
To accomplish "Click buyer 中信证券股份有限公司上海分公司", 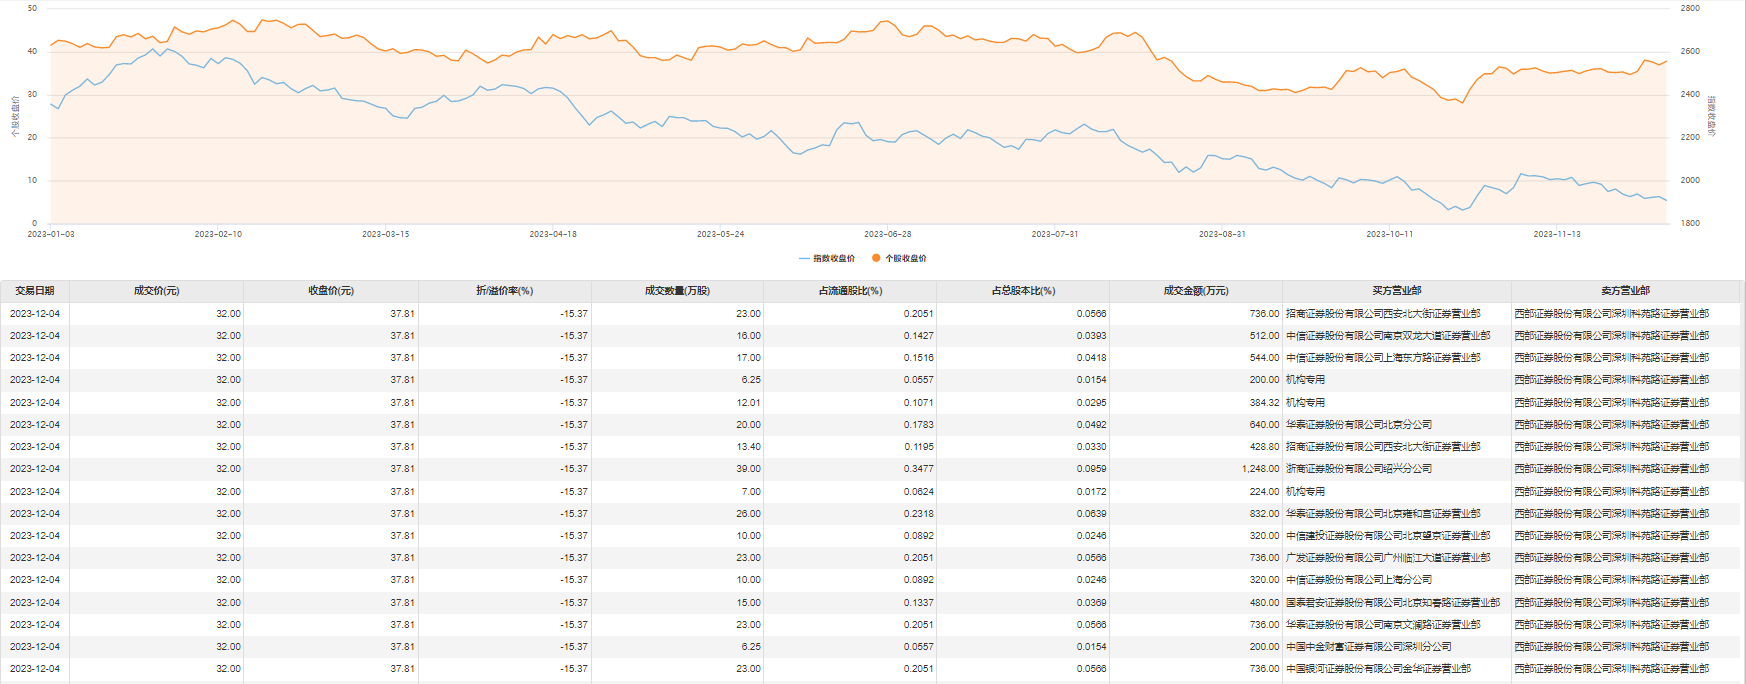I will click(x=1358, y=580).
